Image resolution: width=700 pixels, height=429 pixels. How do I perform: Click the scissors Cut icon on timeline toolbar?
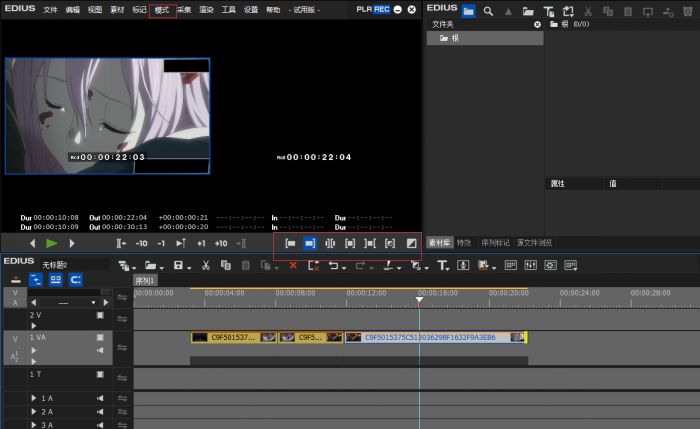coord(205,265)
